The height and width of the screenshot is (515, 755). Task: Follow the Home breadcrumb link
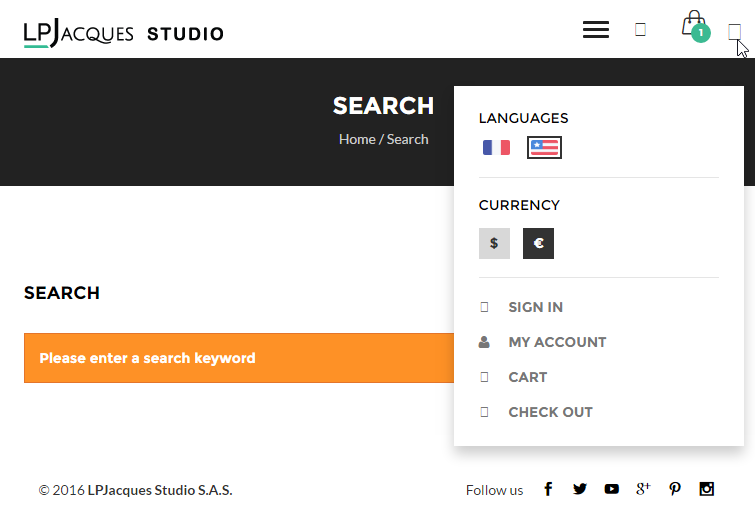pyautogui.click(x=357, y=139)
